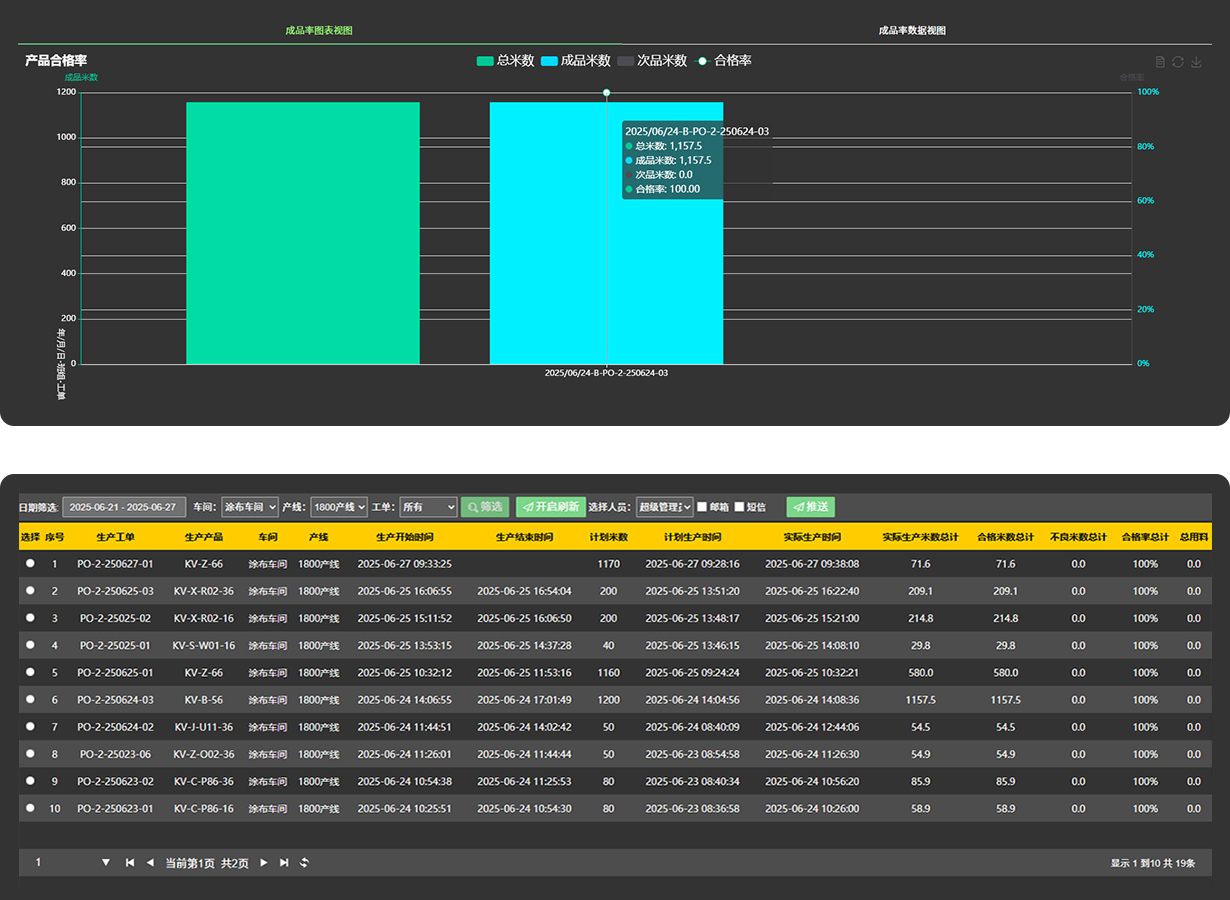Download chart as image icon
Viewport: 1230px width, 900px height.
[1196, 62]
